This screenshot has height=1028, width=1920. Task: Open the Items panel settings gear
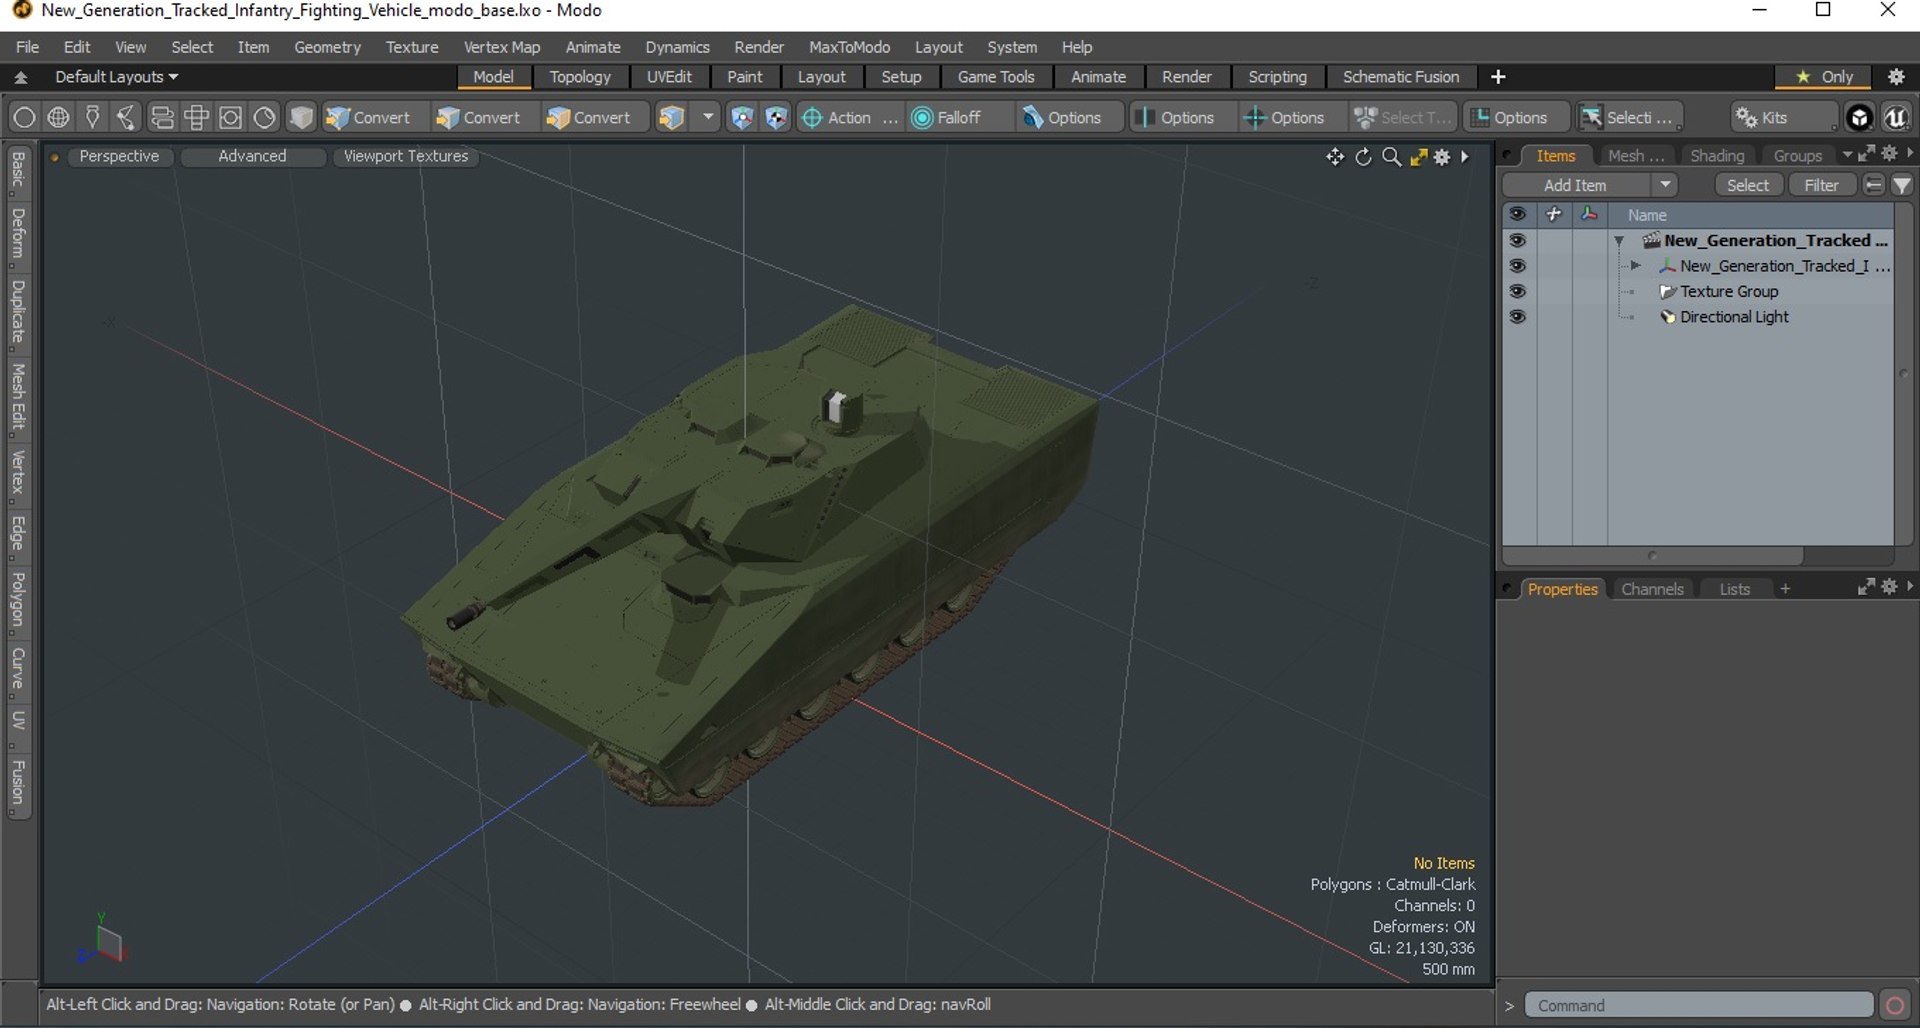tap(1889, 154)
